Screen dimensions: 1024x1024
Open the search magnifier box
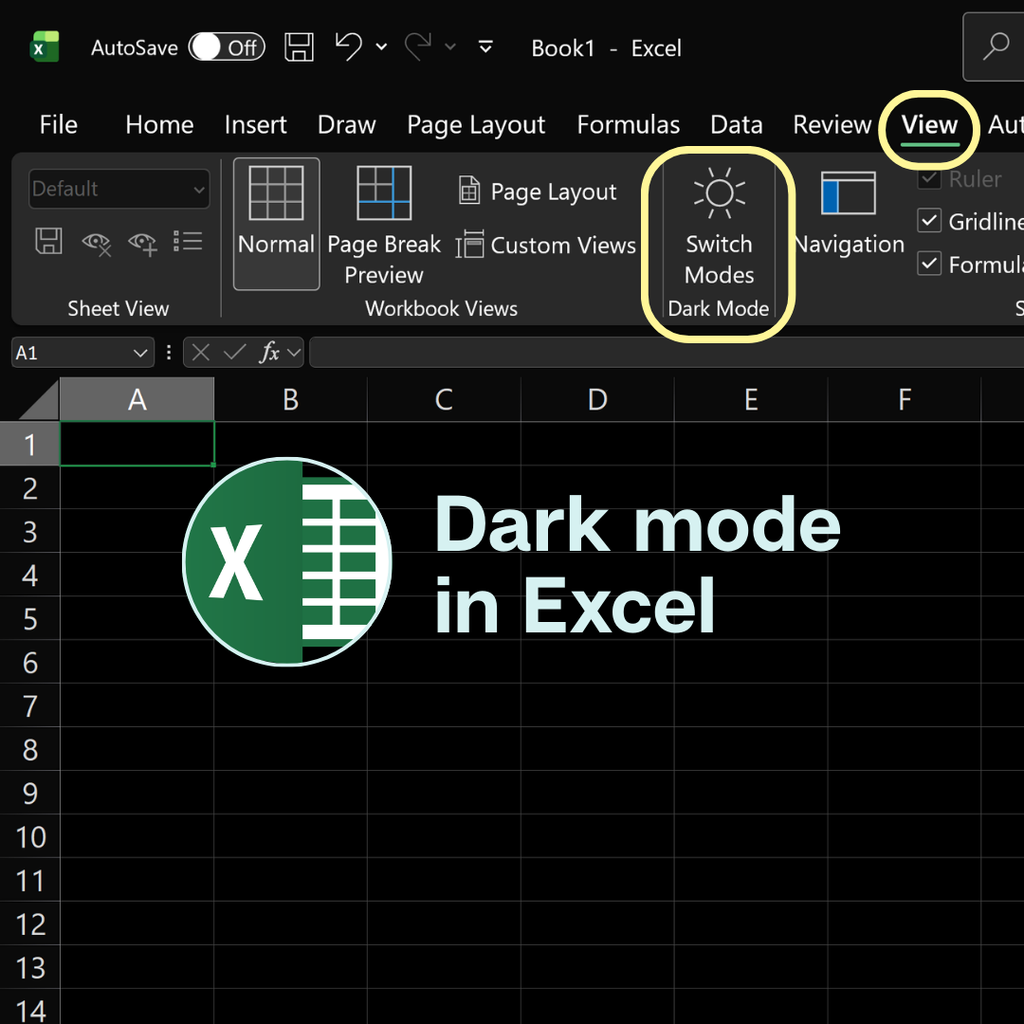coord(995,47)
